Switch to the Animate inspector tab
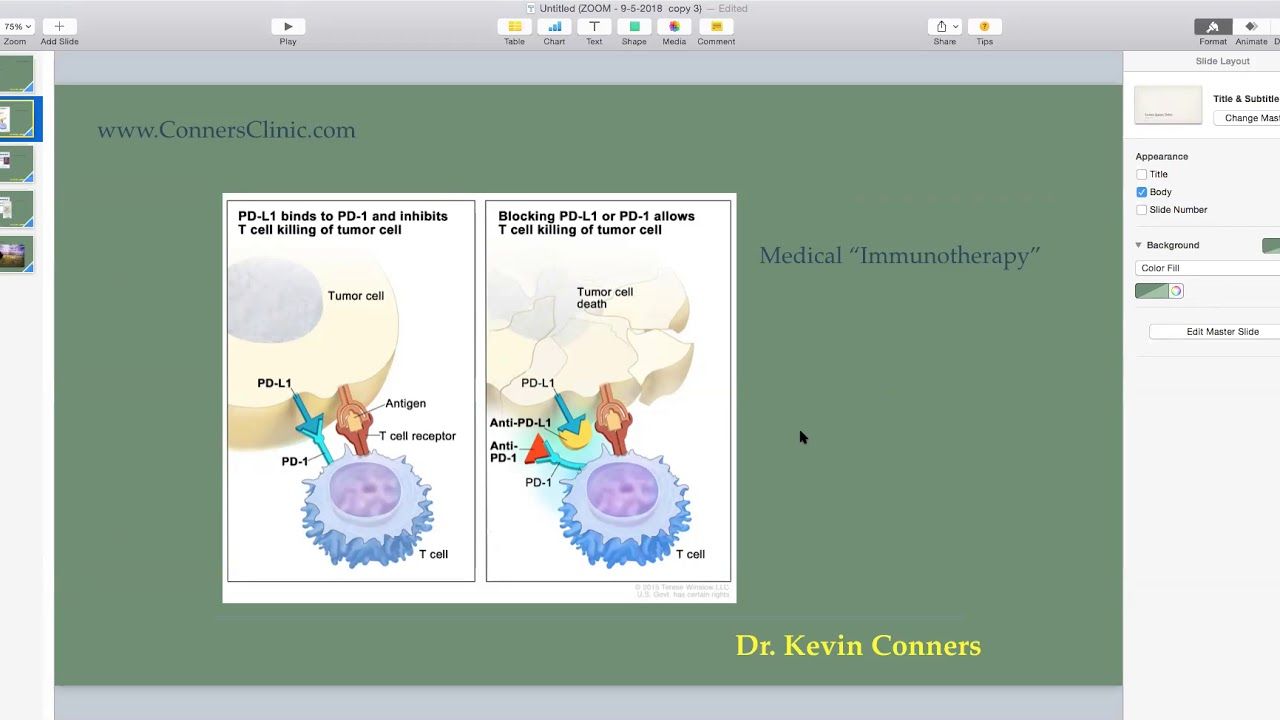Screen dimensions: 1280x720 coord(1251,27)
